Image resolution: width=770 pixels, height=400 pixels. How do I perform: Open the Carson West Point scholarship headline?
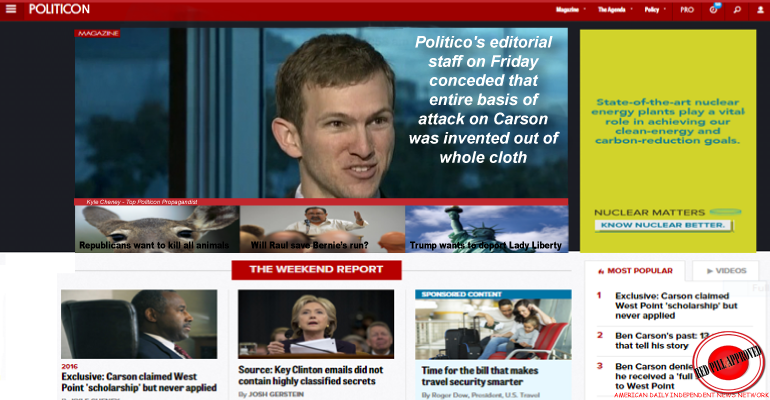(x=139, y=382)
